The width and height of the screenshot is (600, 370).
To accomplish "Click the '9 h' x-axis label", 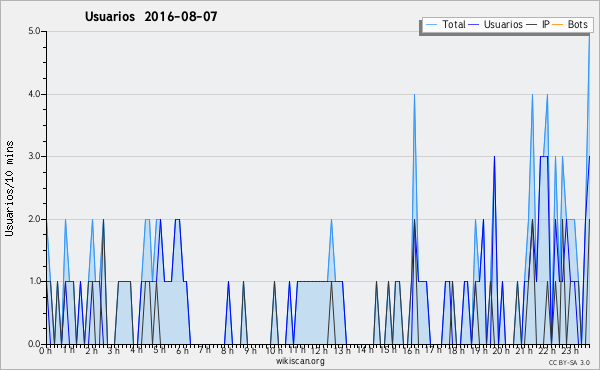I will click(x=250, y=351).
